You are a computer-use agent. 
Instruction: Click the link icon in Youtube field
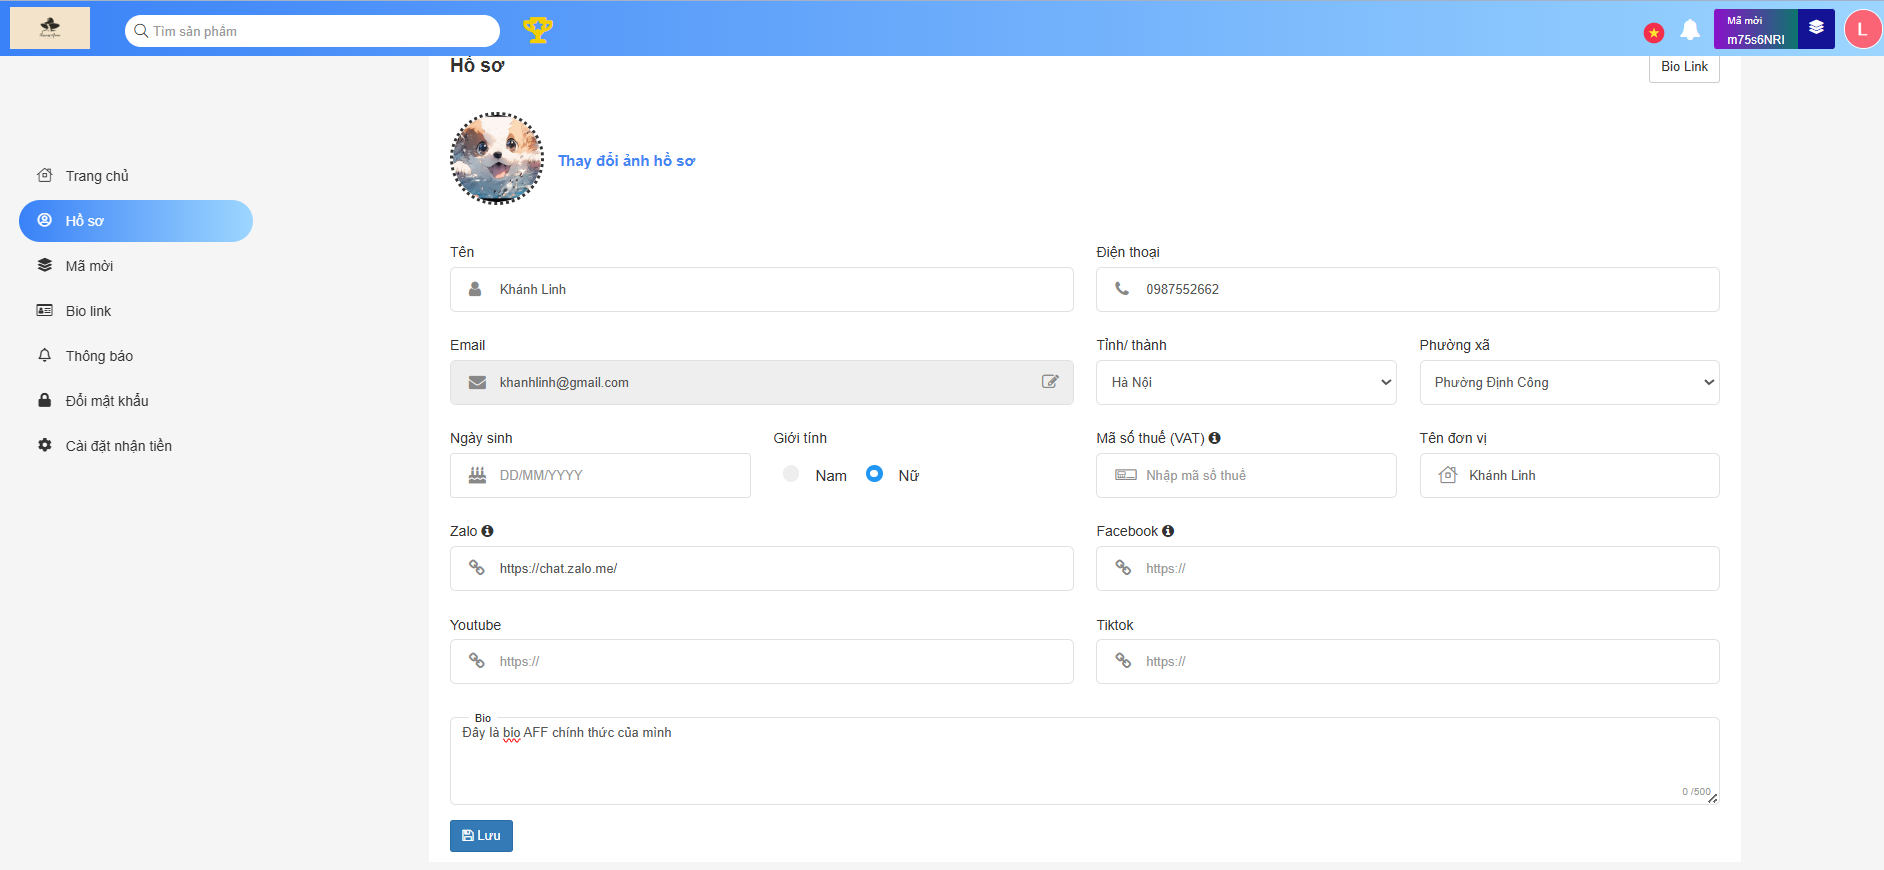pyautogui.click(x=477, y=661)
